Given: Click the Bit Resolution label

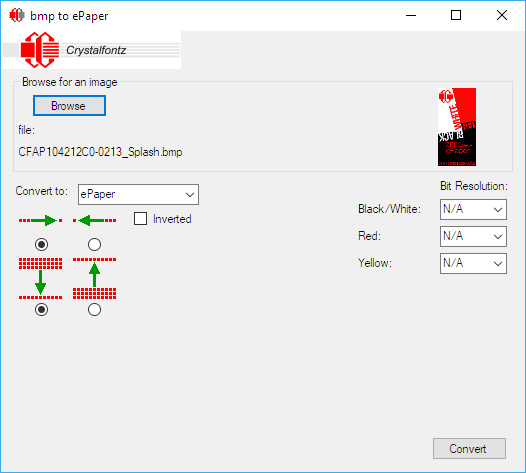Looking at the screenshot, I should click(x=474, y=186).
